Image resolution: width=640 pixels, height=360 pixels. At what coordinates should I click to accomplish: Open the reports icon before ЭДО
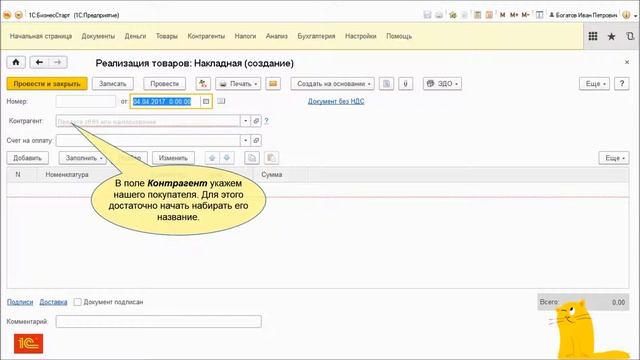[x=386, y=84]
